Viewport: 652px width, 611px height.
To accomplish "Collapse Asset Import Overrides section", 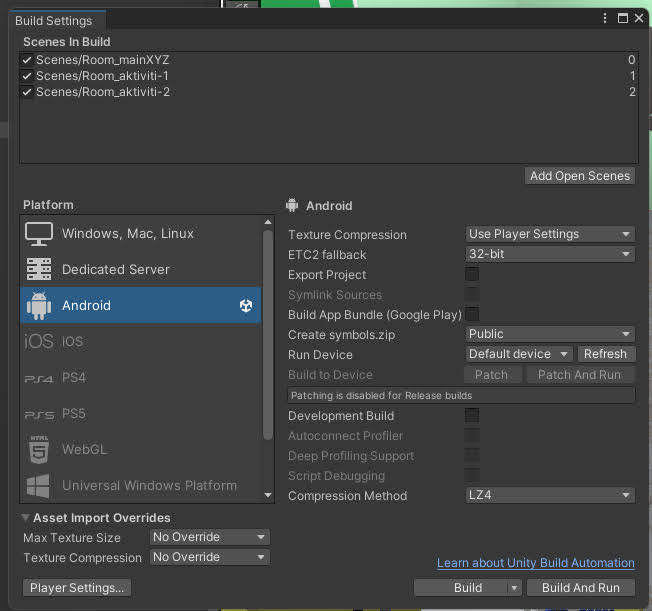I will pyautogui.click(x=25, y=517).
